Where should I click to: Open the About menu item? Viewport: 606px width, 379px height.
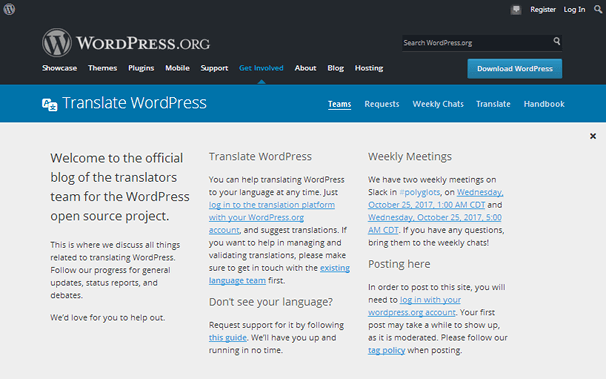point(305,68)
